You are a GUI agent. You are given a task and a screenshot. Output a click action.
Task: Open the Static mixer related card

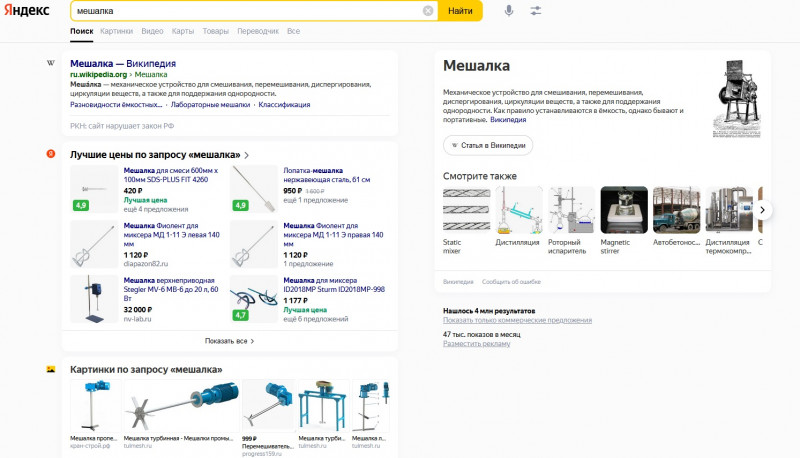click(466, 220)
